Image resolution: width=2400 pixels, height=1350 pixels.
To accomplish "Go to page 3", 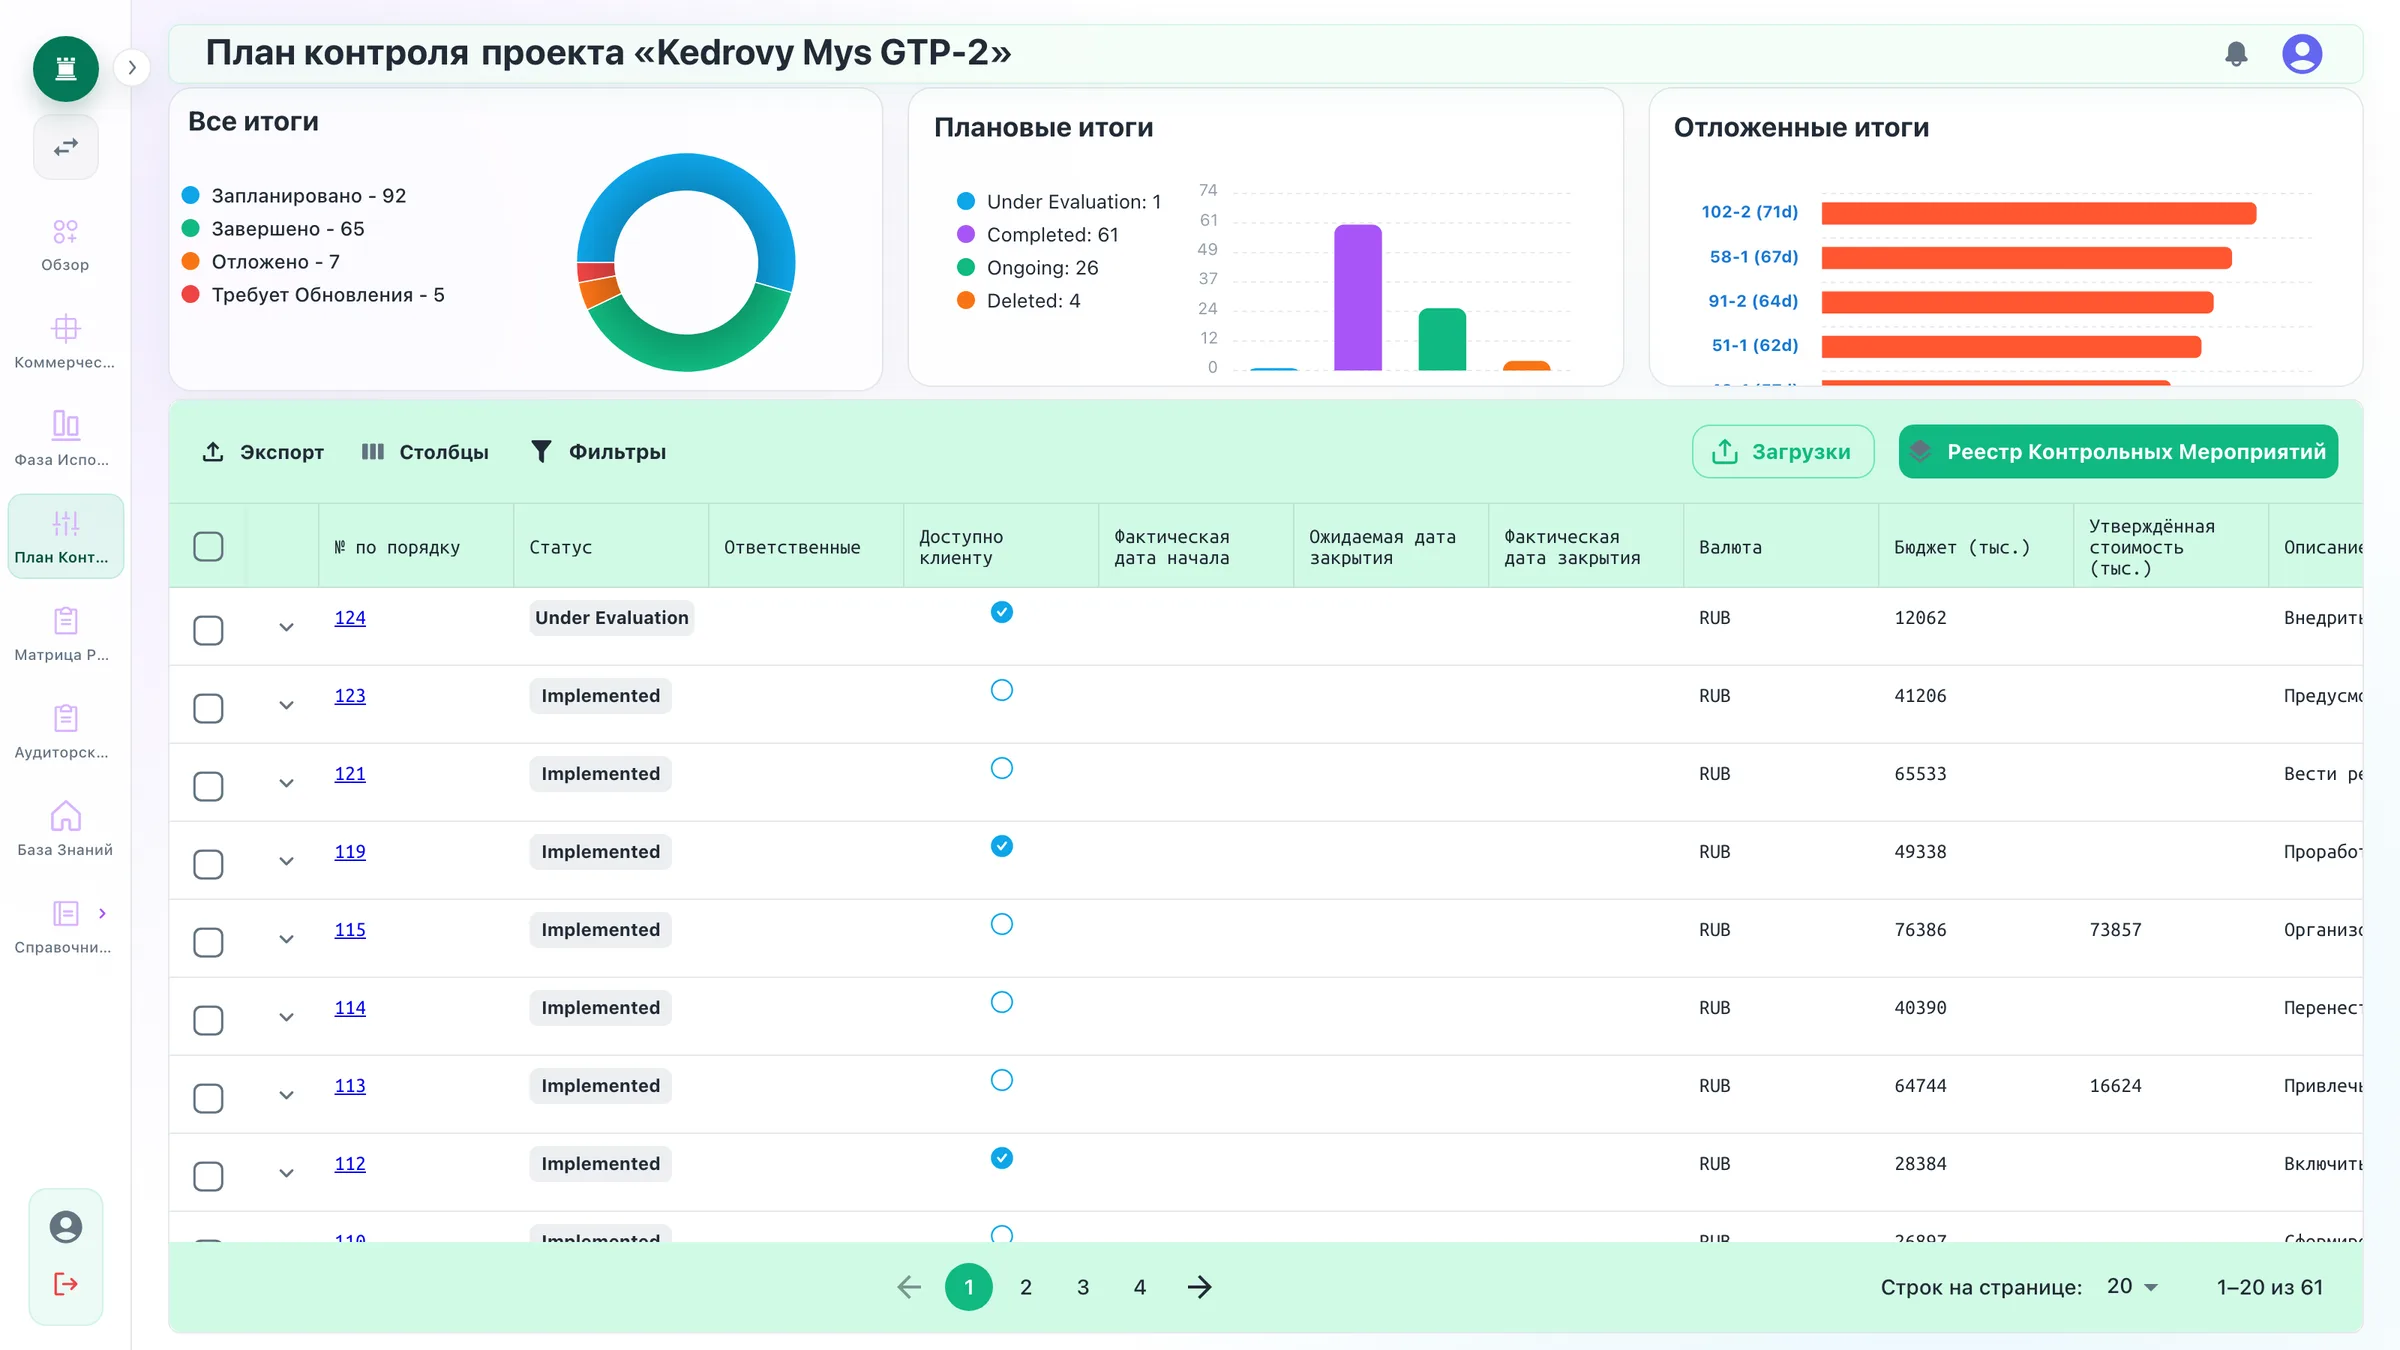I will pos(1083,1287).
